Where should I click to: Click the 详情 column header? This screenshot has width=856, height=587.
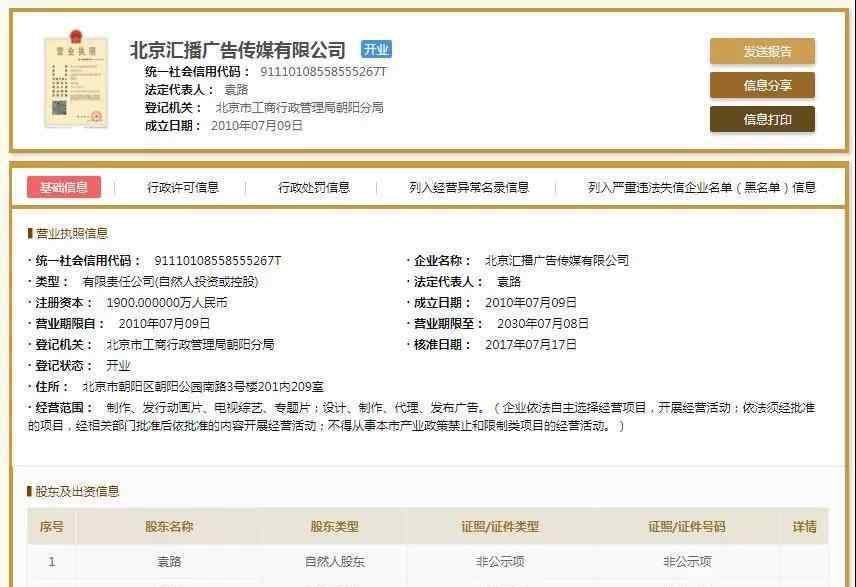805,526
